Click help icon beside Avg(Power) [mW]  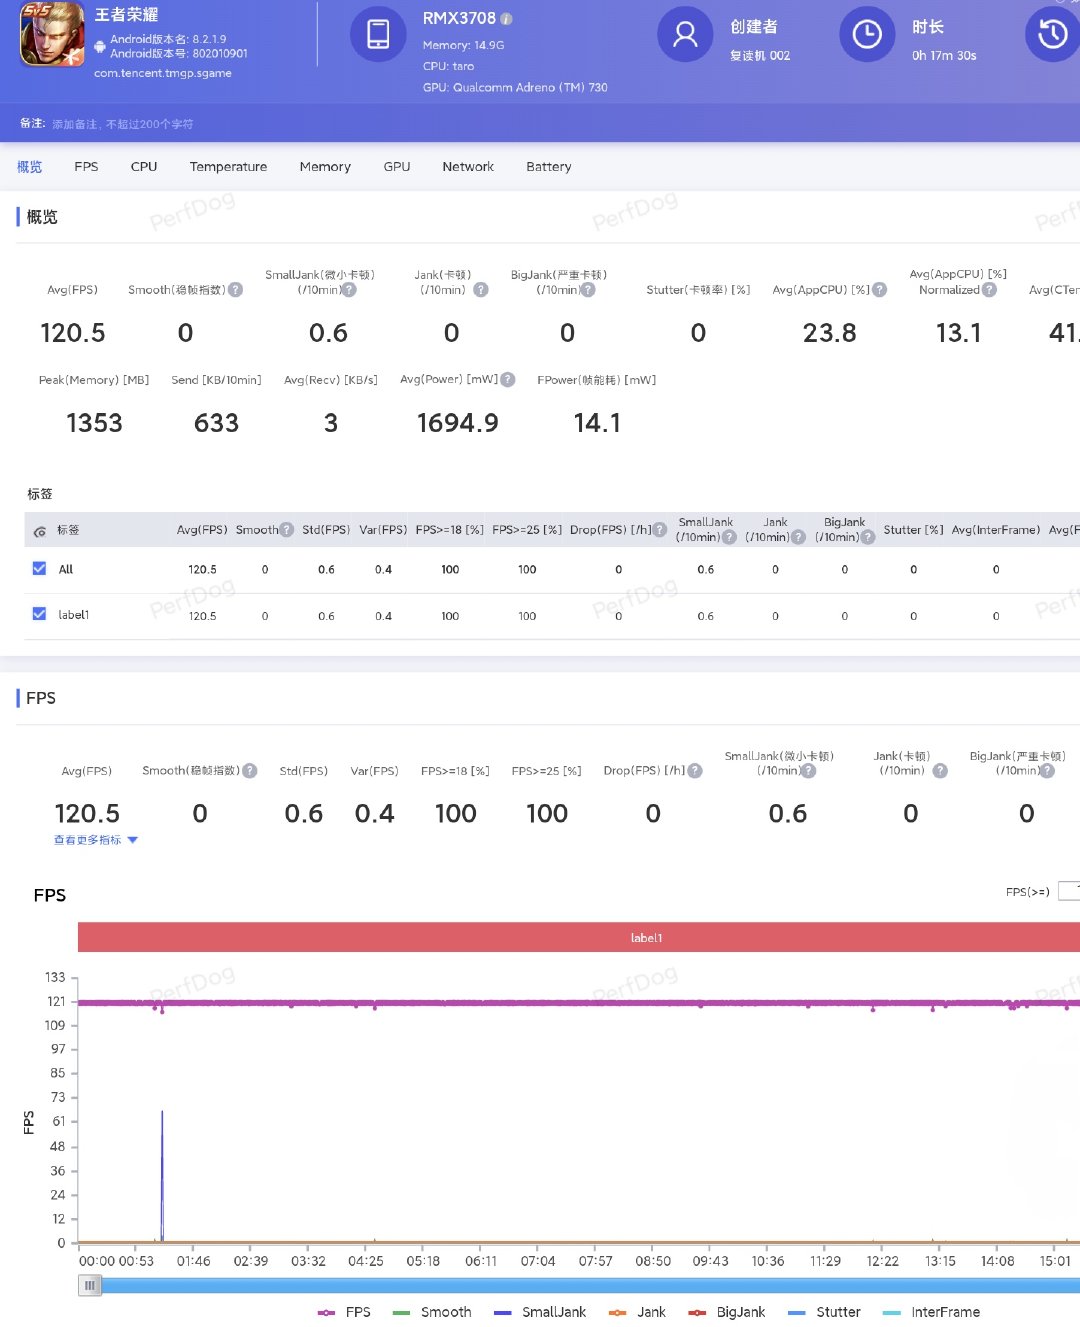click(x=508, y=379)
